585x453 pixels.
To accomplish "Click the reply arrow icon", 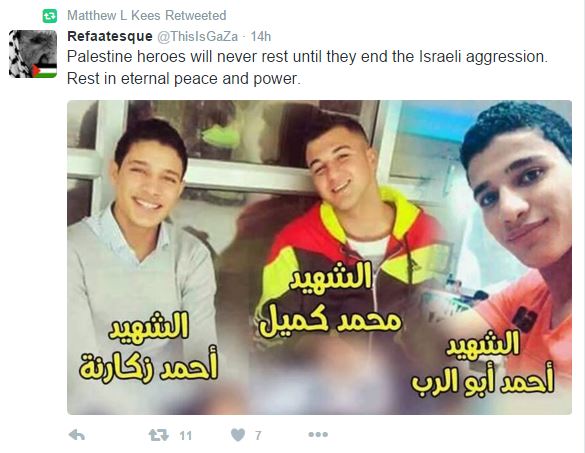I will coord(77,435).
